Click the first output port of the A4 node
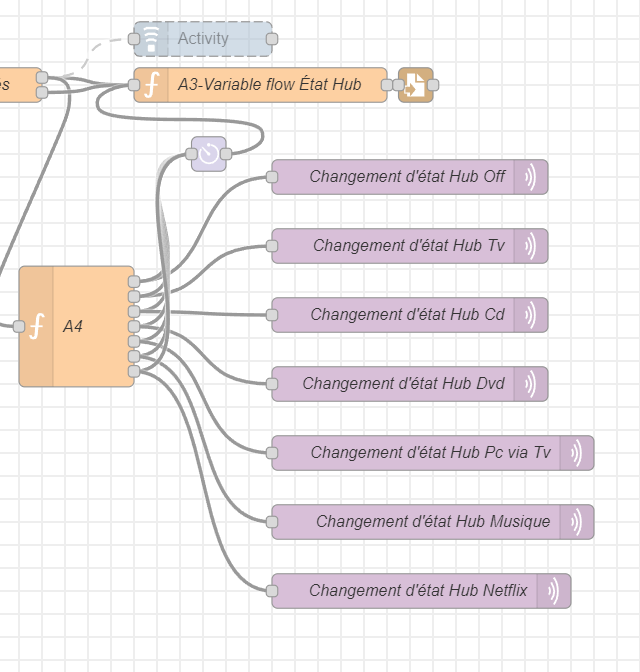This screenshot has height=672, width=640. 134,282
